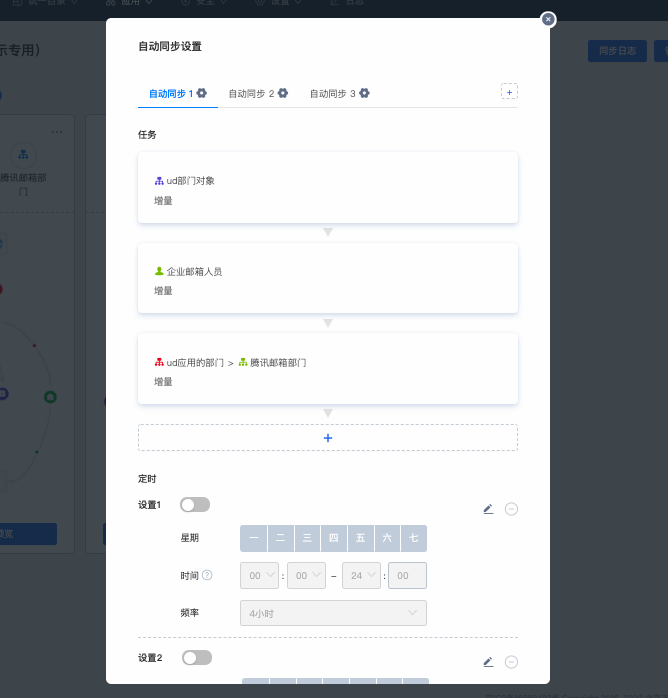668x698 pixels.
Task: Select the ud部门对象 task card
Action: pos(328,187)
